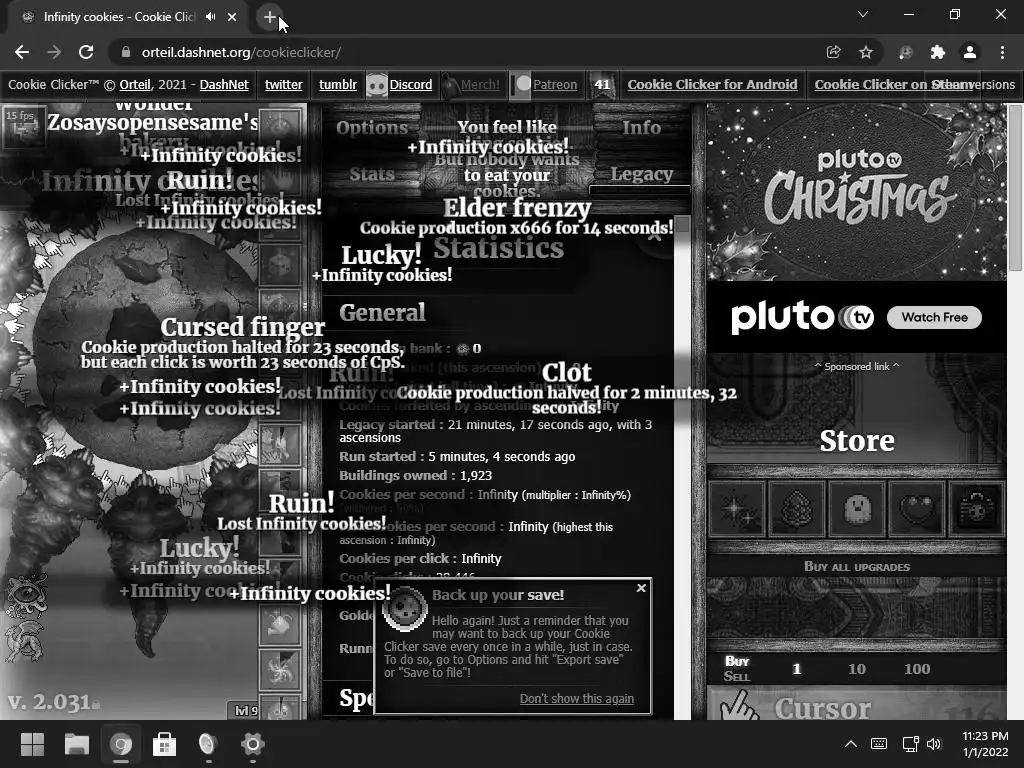
Task: Open browser Extensions puzzle icon
Action: coord(938,52)
